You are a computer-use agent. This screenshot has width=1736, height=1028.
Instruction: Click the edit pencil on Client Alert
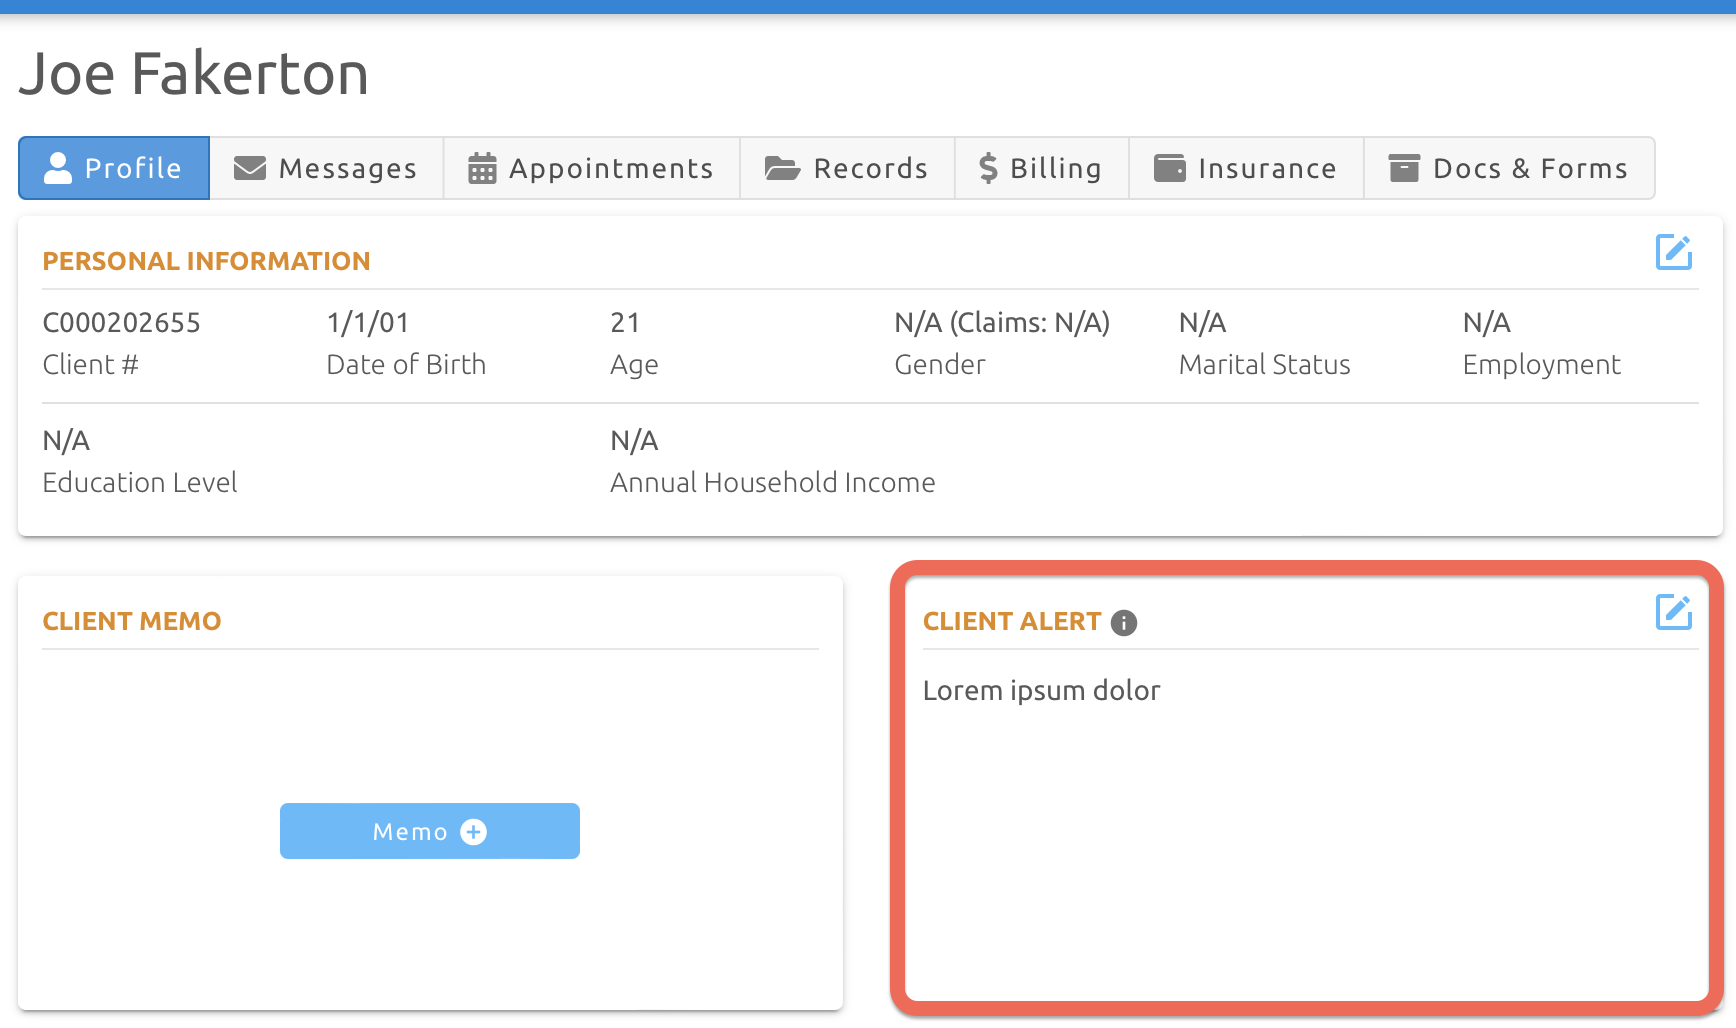[x=1675, y=612]
